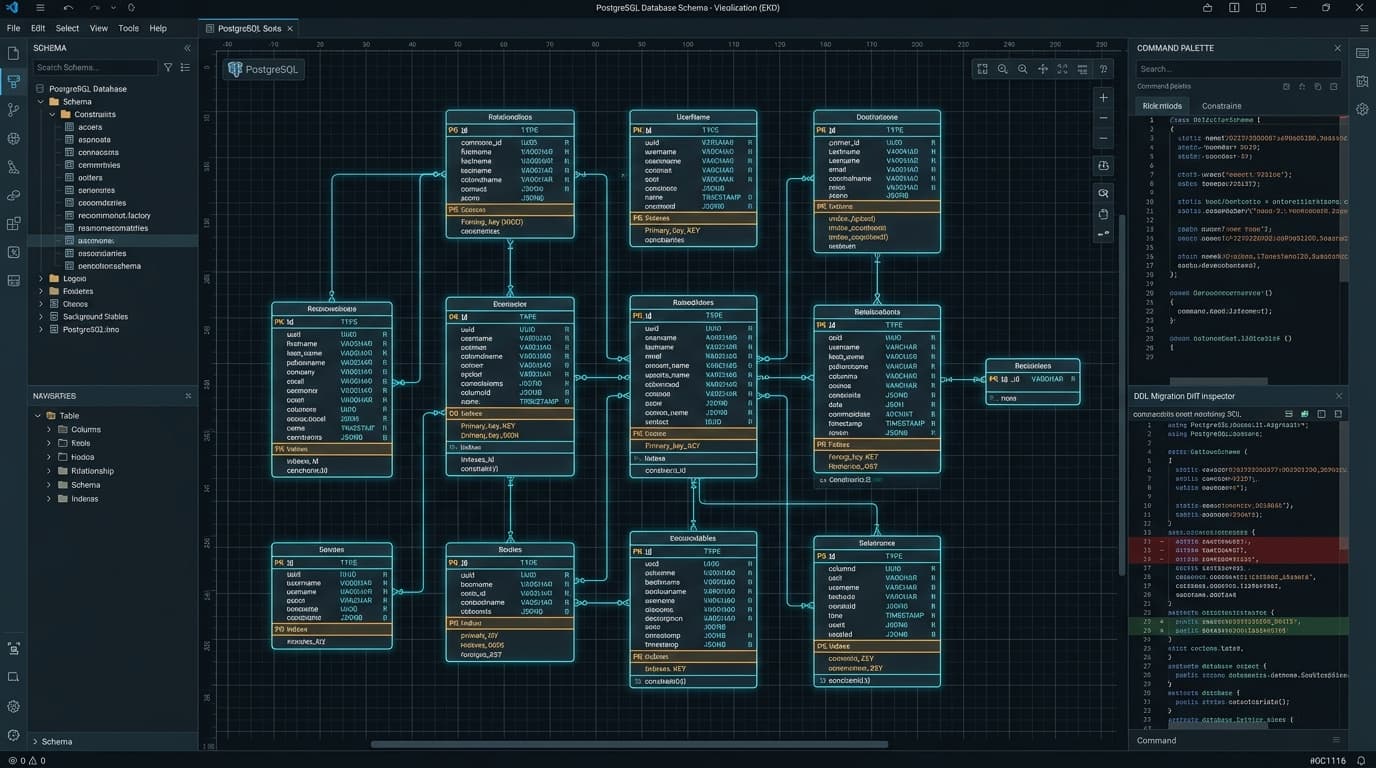Click the second magnifier zoom icon in canvas toolbar
This screenshot has height=768, width=1376.
(x=1022, y=69)
